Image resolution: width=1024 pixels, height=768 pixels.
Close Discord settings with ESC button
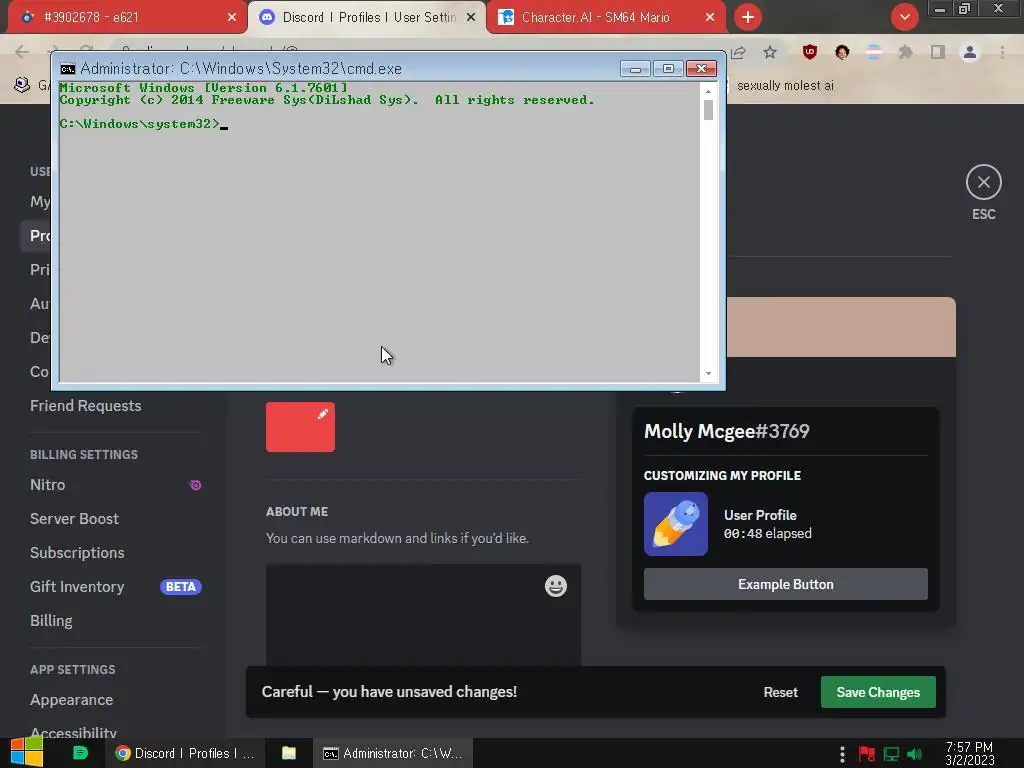point(984,182)
